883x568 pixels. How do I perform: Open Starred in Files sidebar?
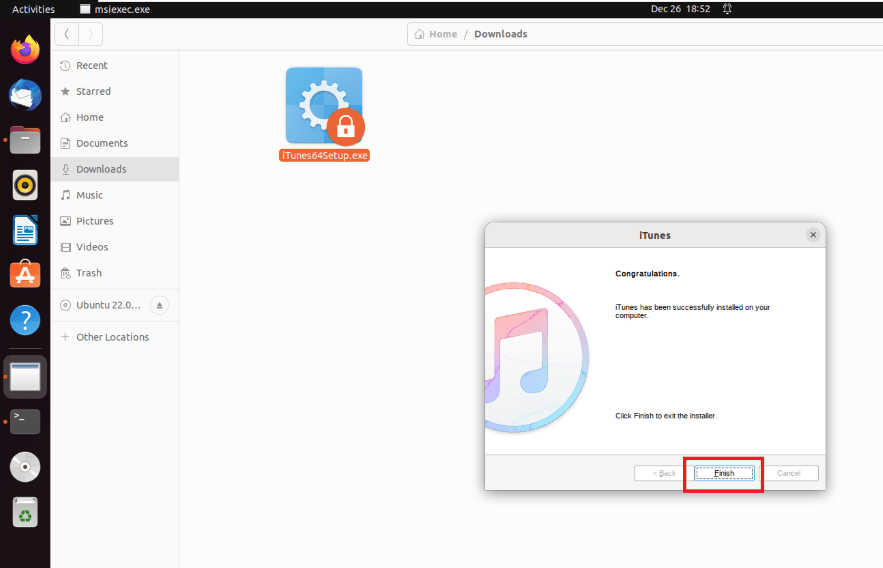pyautogui.click(x=115, y=91)
